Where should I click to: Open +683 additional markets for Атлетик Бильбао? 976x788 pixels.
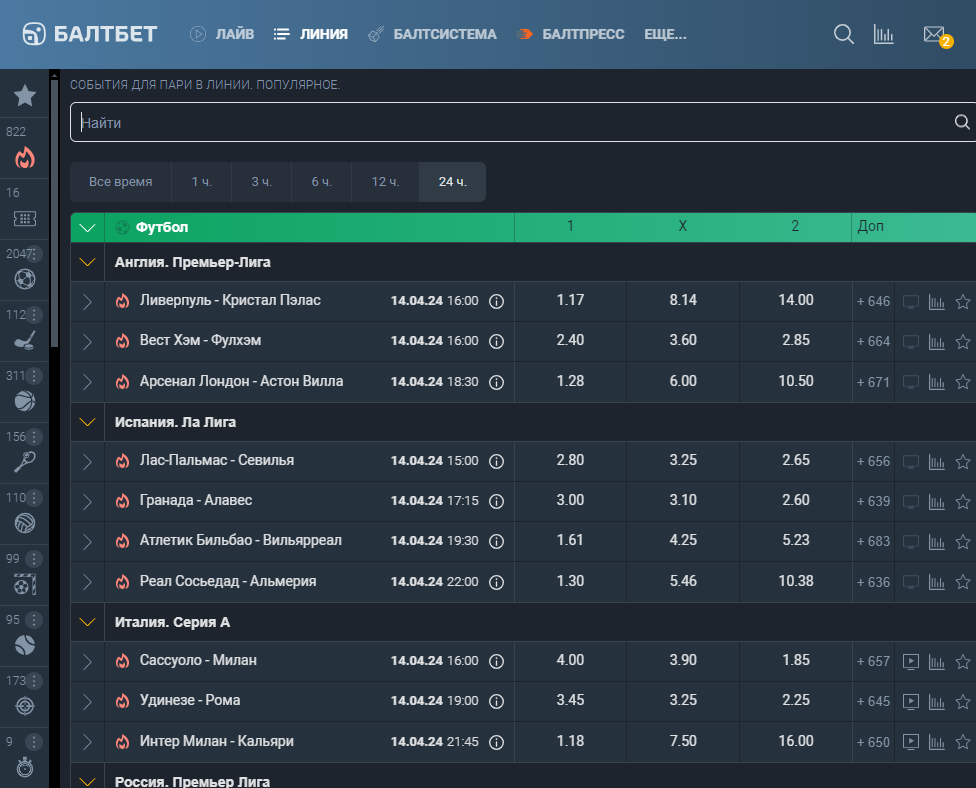click(x=873, y=542)
